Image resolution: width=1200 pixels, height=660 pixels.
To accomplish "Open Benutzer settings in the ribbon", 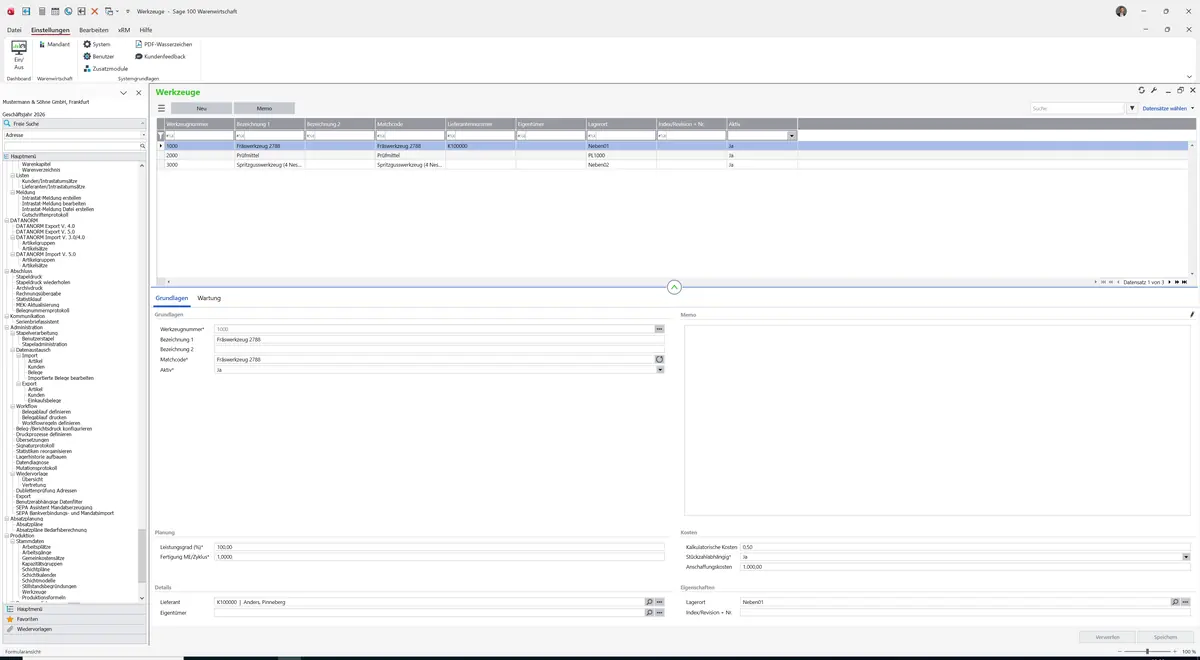I will [98, 56].
